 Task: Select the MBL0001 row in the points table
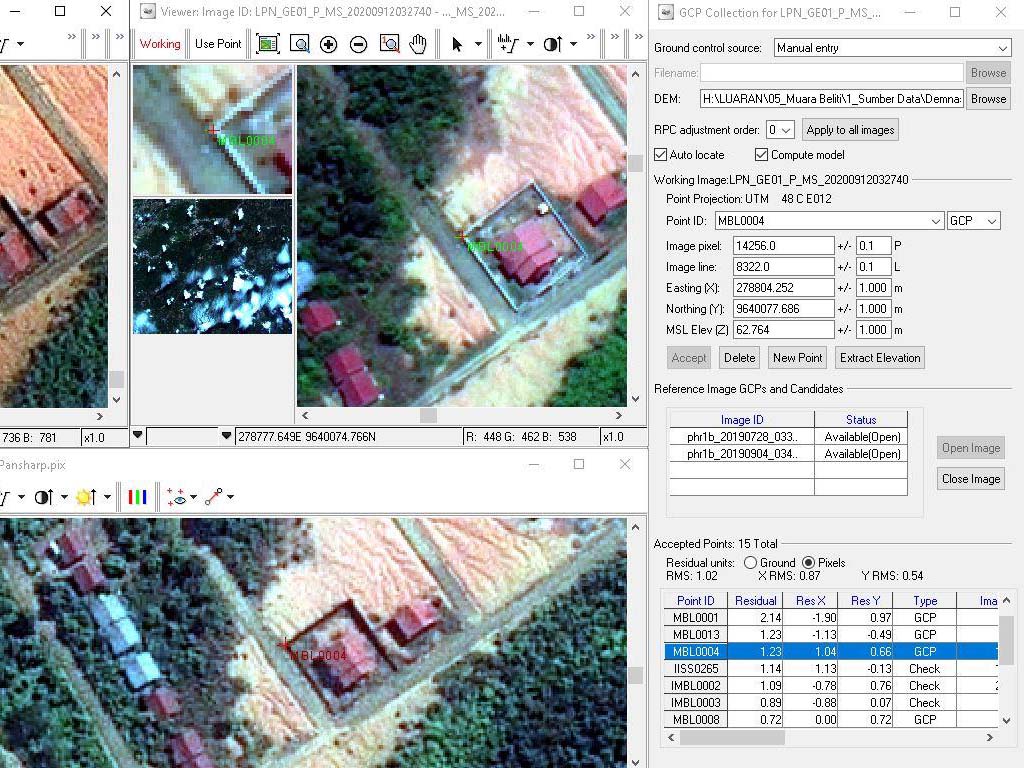pyautogui.click(x=696, y=618)
